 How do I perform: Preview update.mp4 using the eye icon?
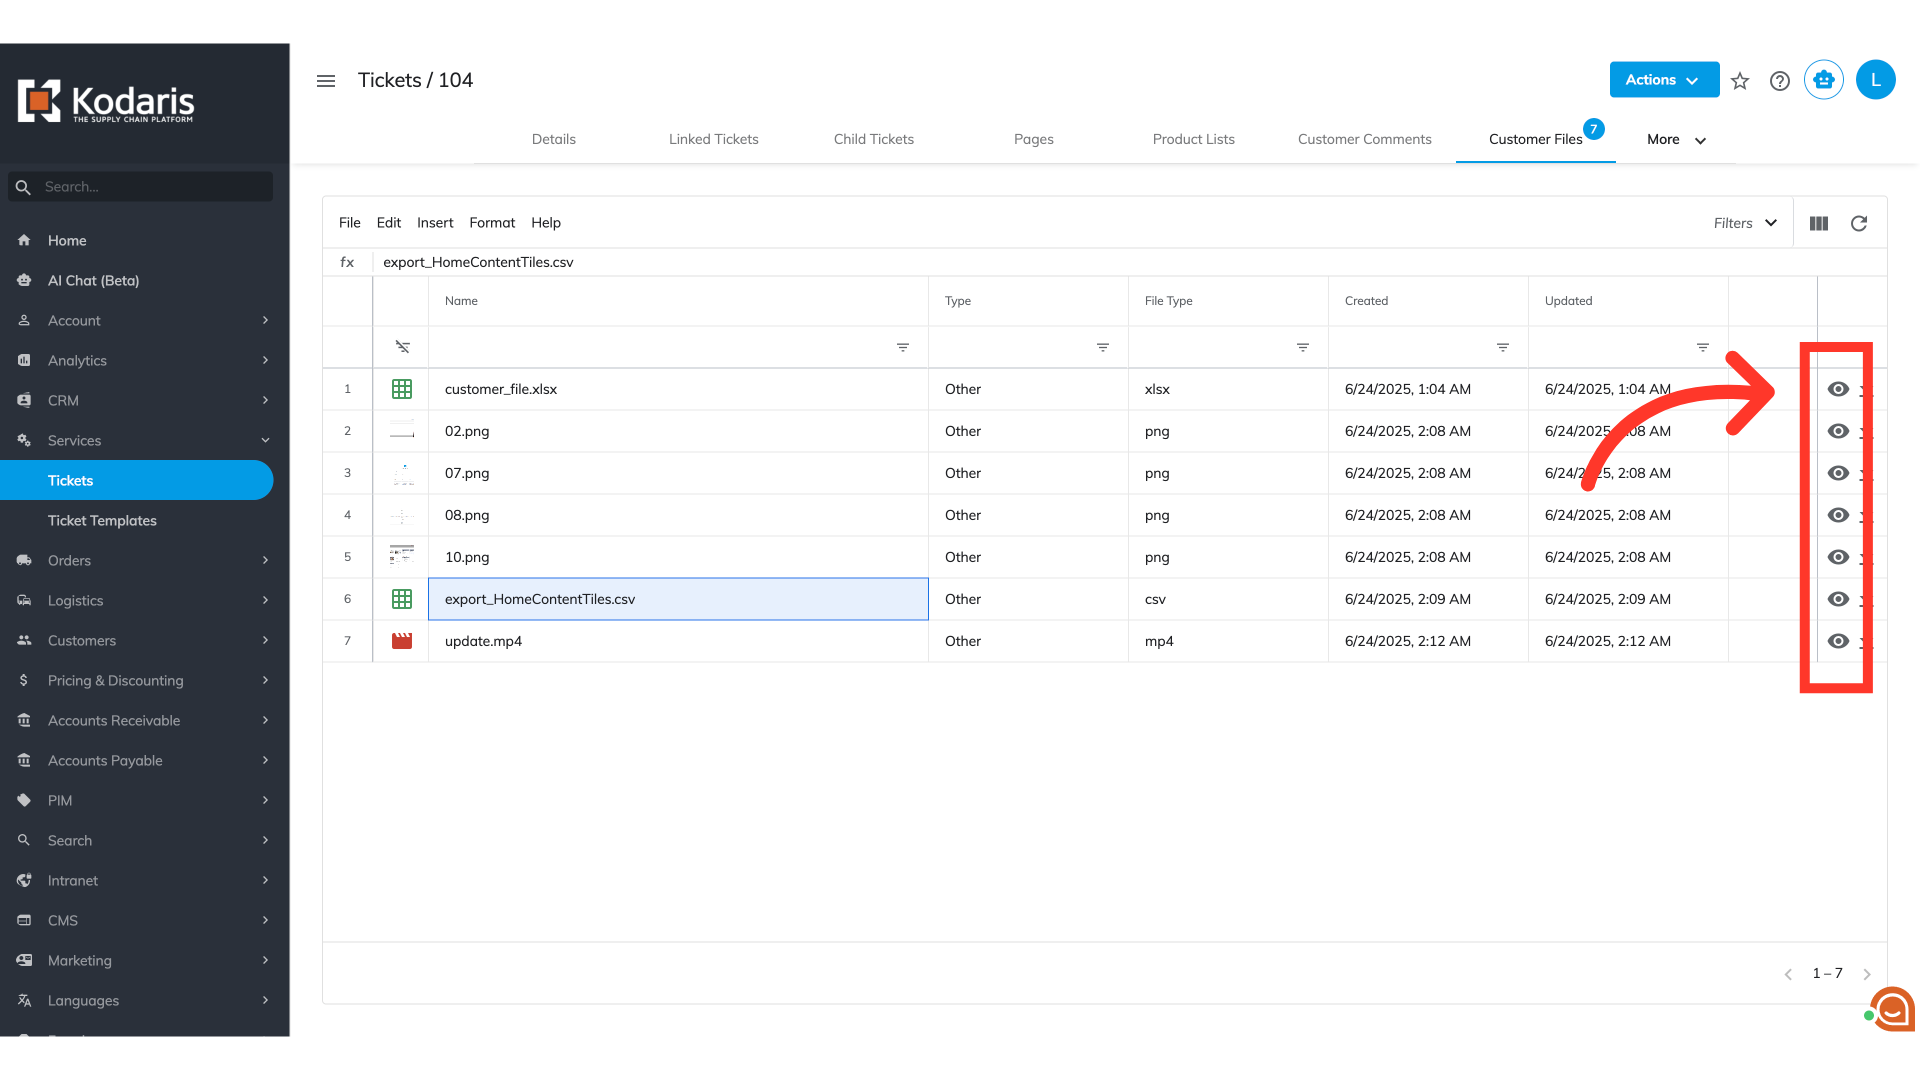coord(1838,641)
